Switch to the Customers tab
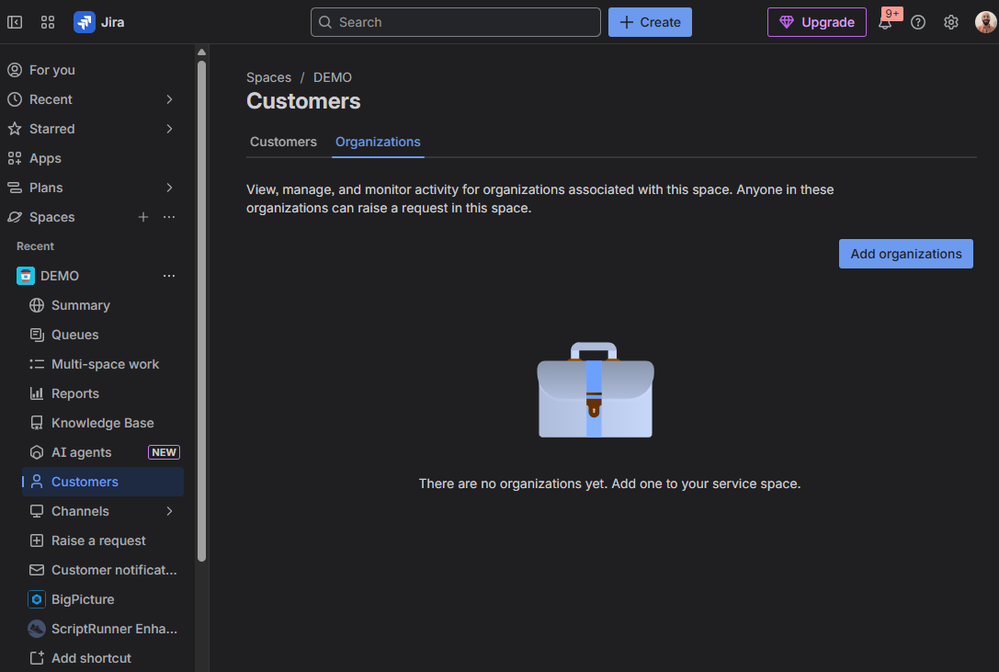Image resolution: width=999 pixels, height=672 pixels. (x=283, y=142)
